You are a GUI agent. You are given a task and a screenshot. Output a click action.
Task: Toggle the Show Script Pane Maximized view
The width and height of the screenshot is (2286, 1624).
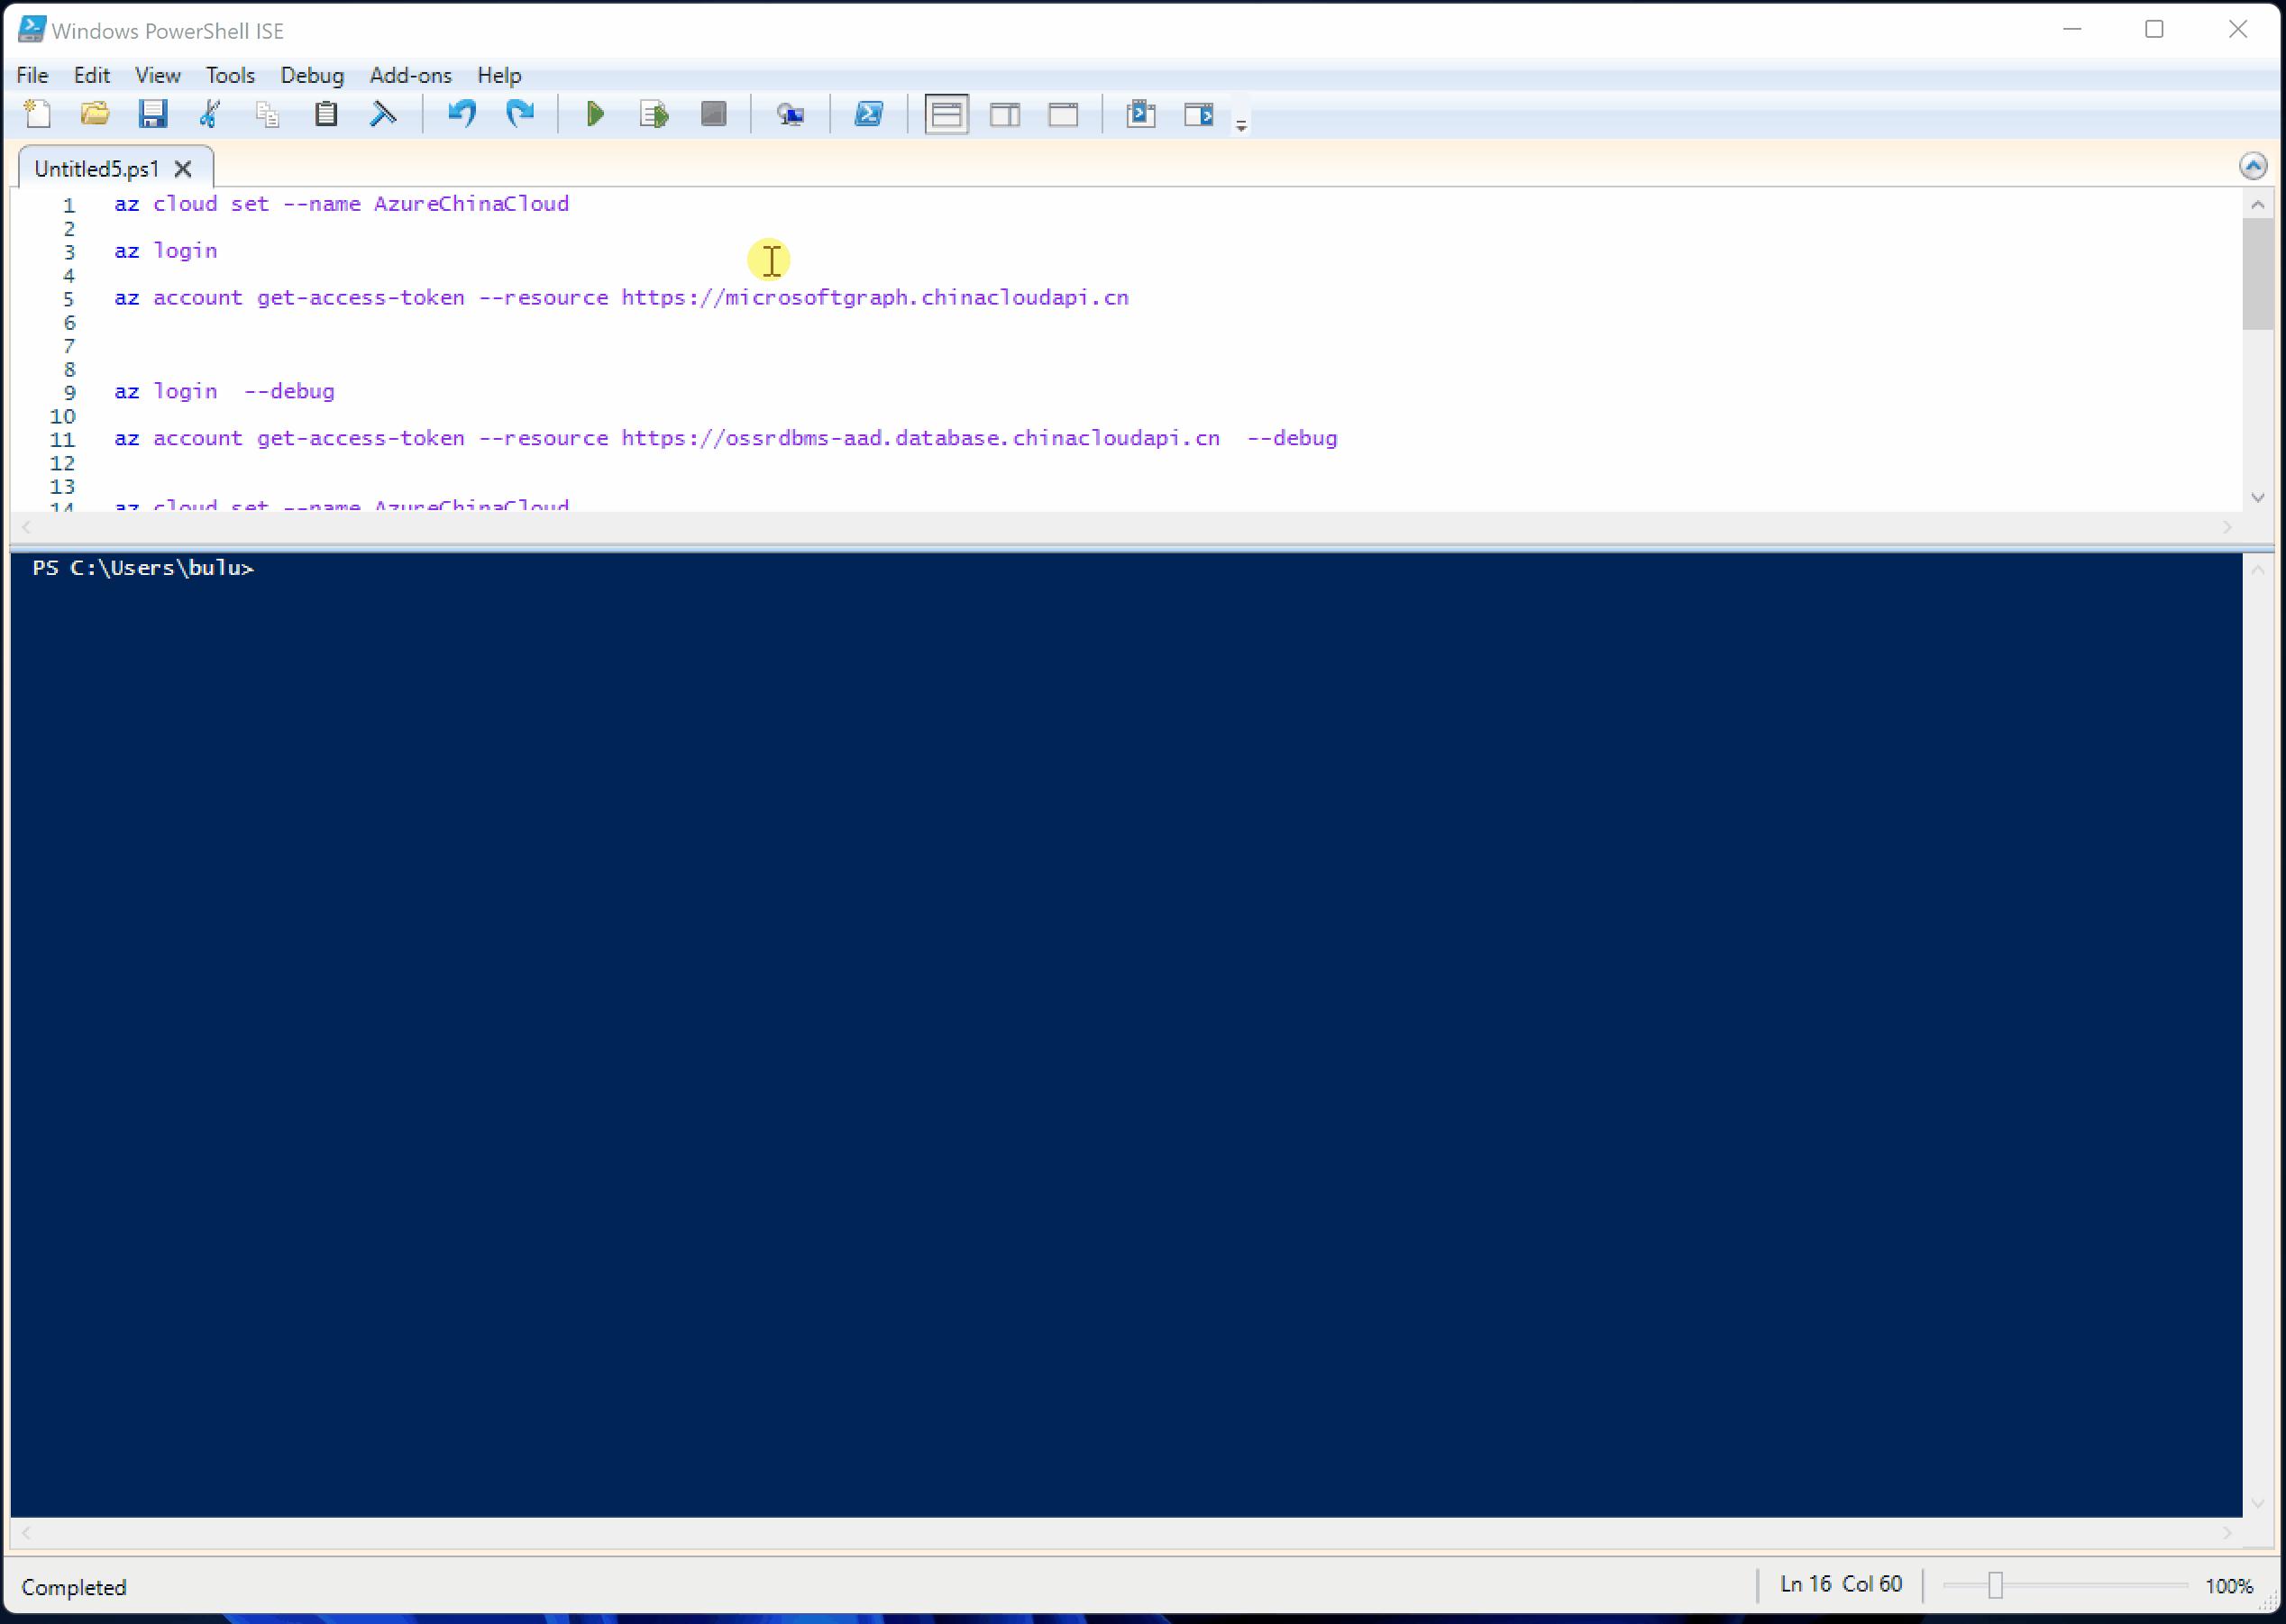click(x=1063, y=114)
